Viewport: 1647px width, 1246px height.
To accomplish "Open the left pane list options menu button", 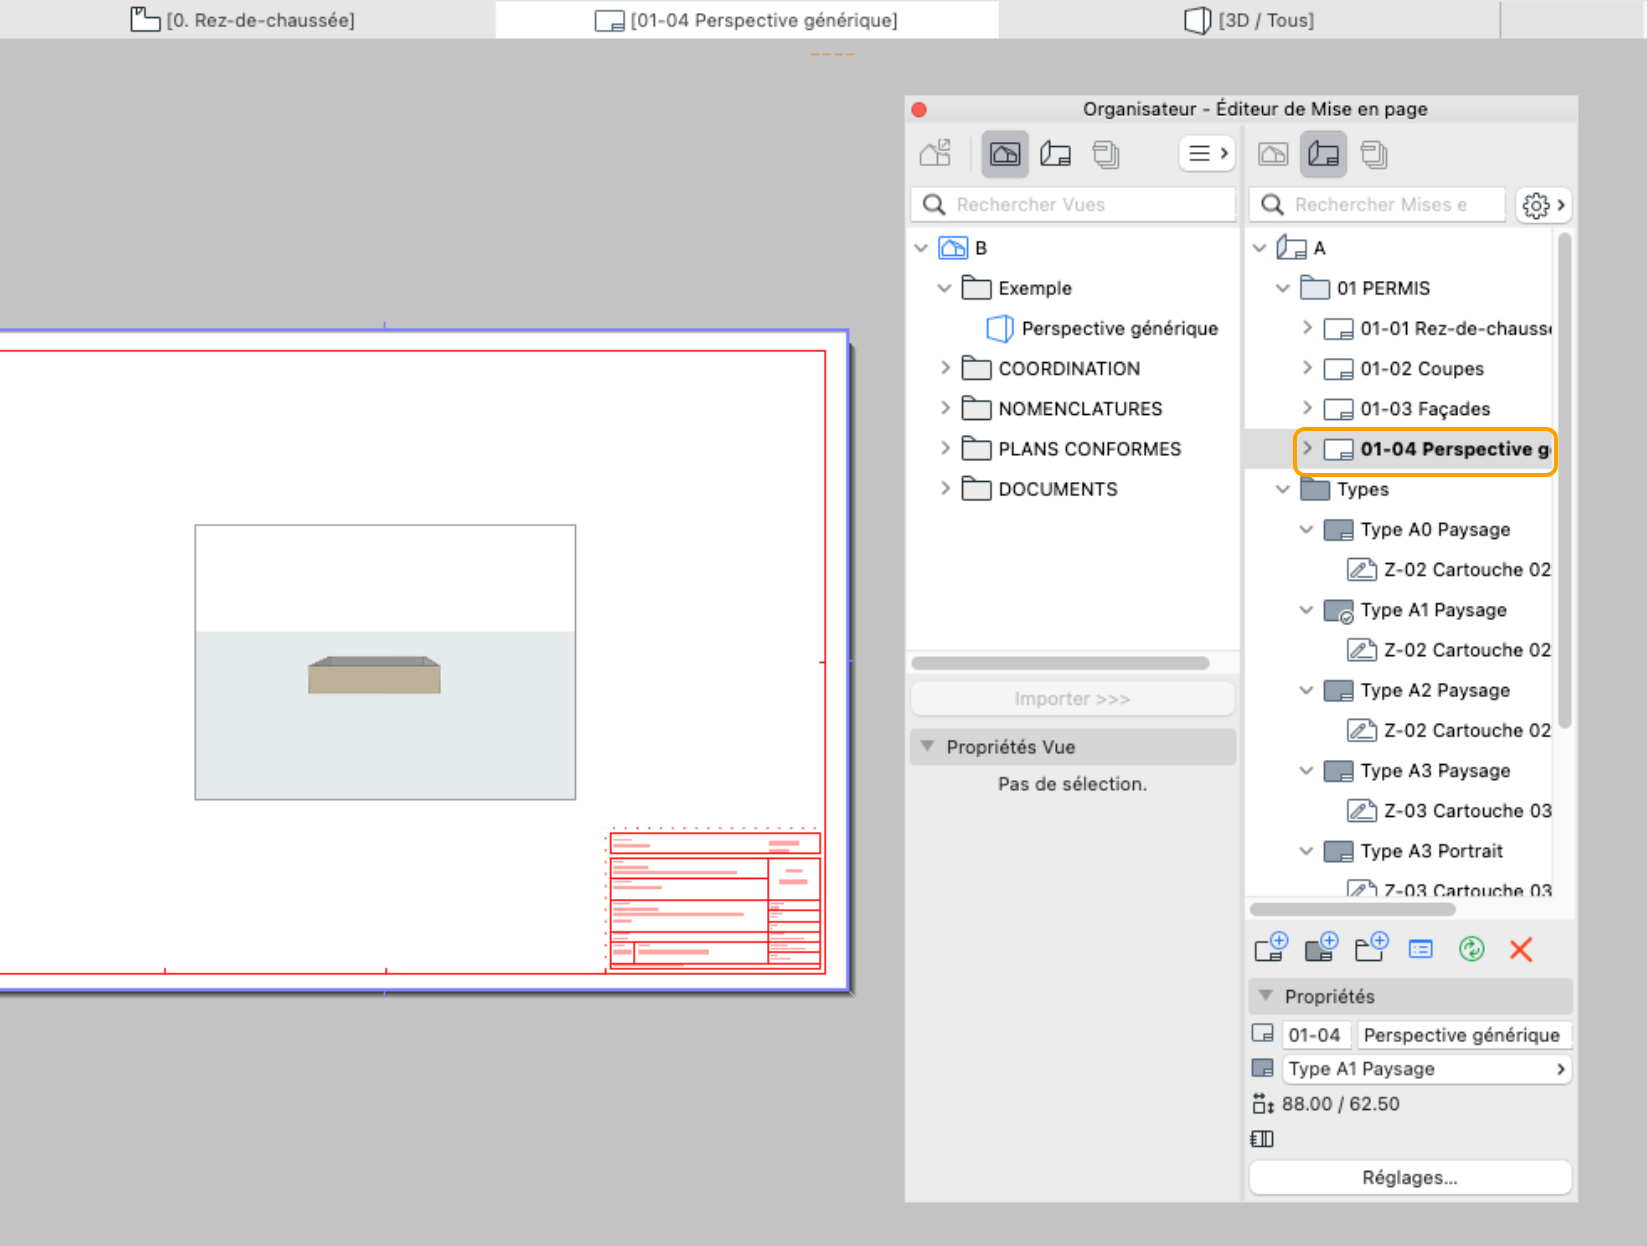I will (x=1207, y=154).
